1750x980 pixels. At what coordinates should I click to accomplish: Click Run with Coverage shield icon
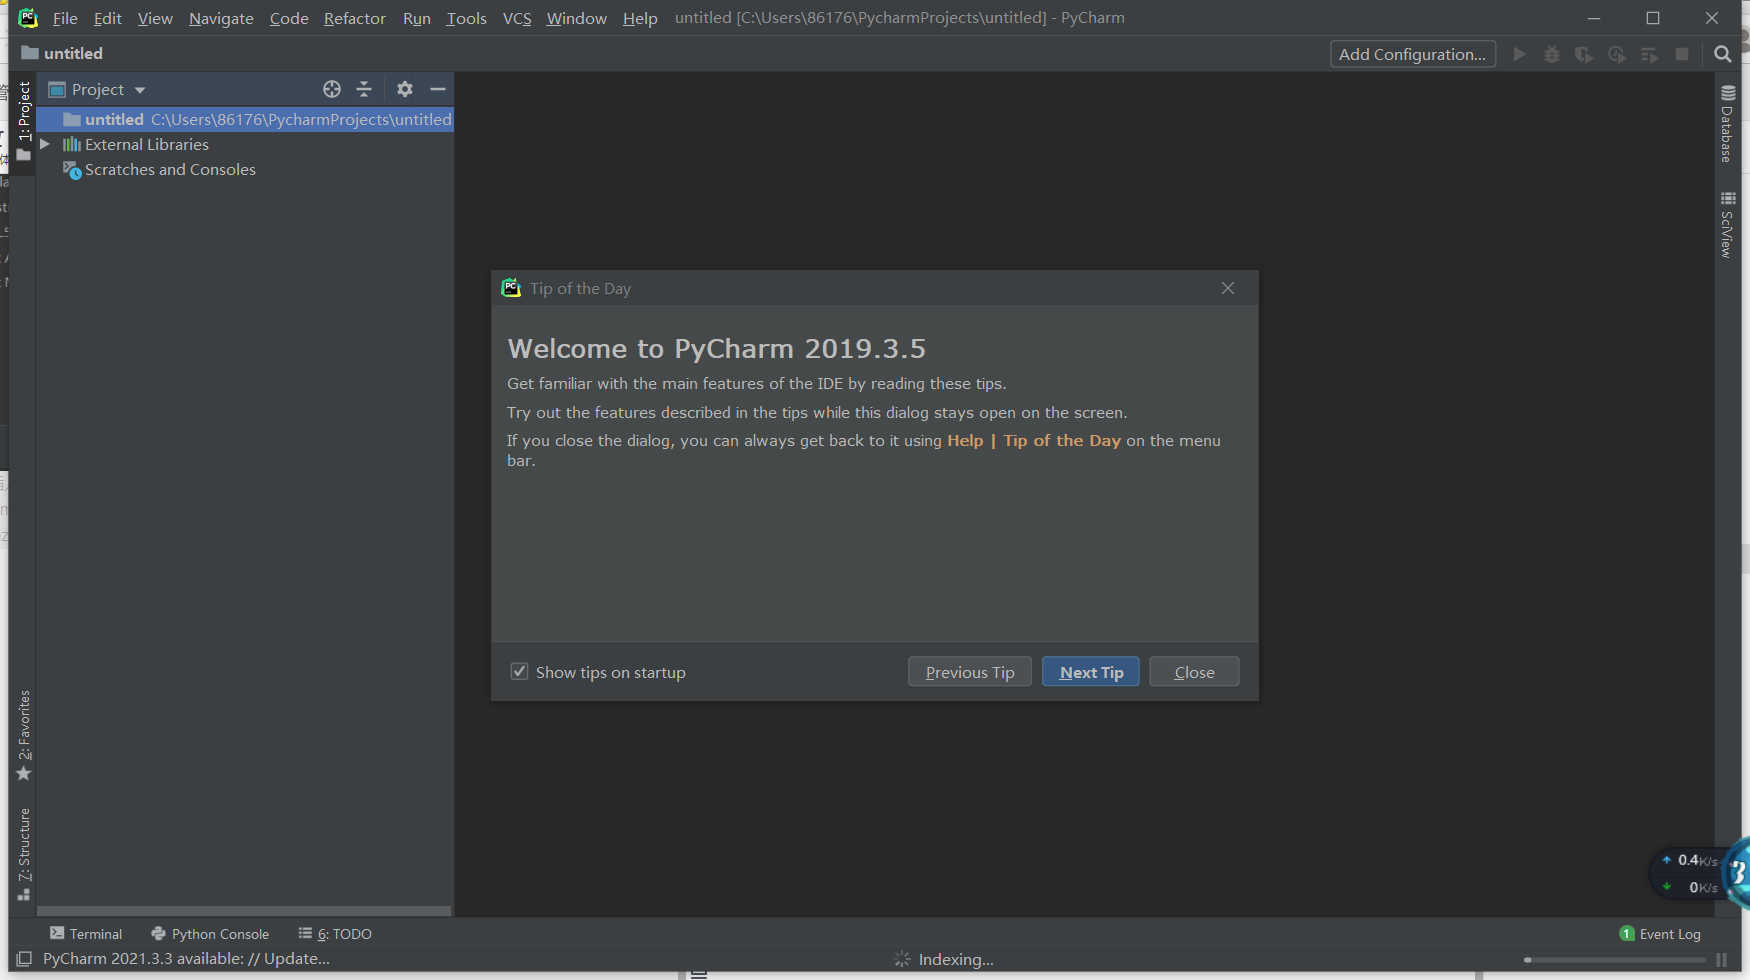tap(1584, 54)
